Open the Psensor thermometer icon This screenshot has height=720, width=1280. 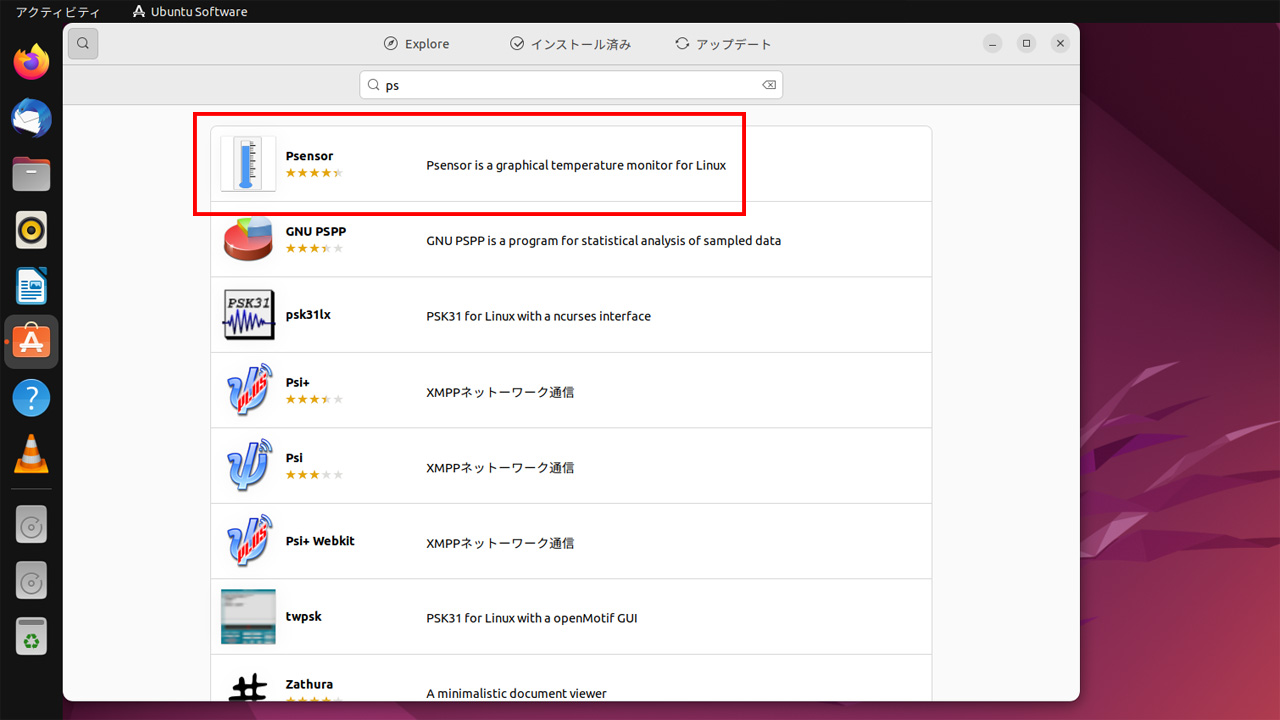tap(248, 164)
